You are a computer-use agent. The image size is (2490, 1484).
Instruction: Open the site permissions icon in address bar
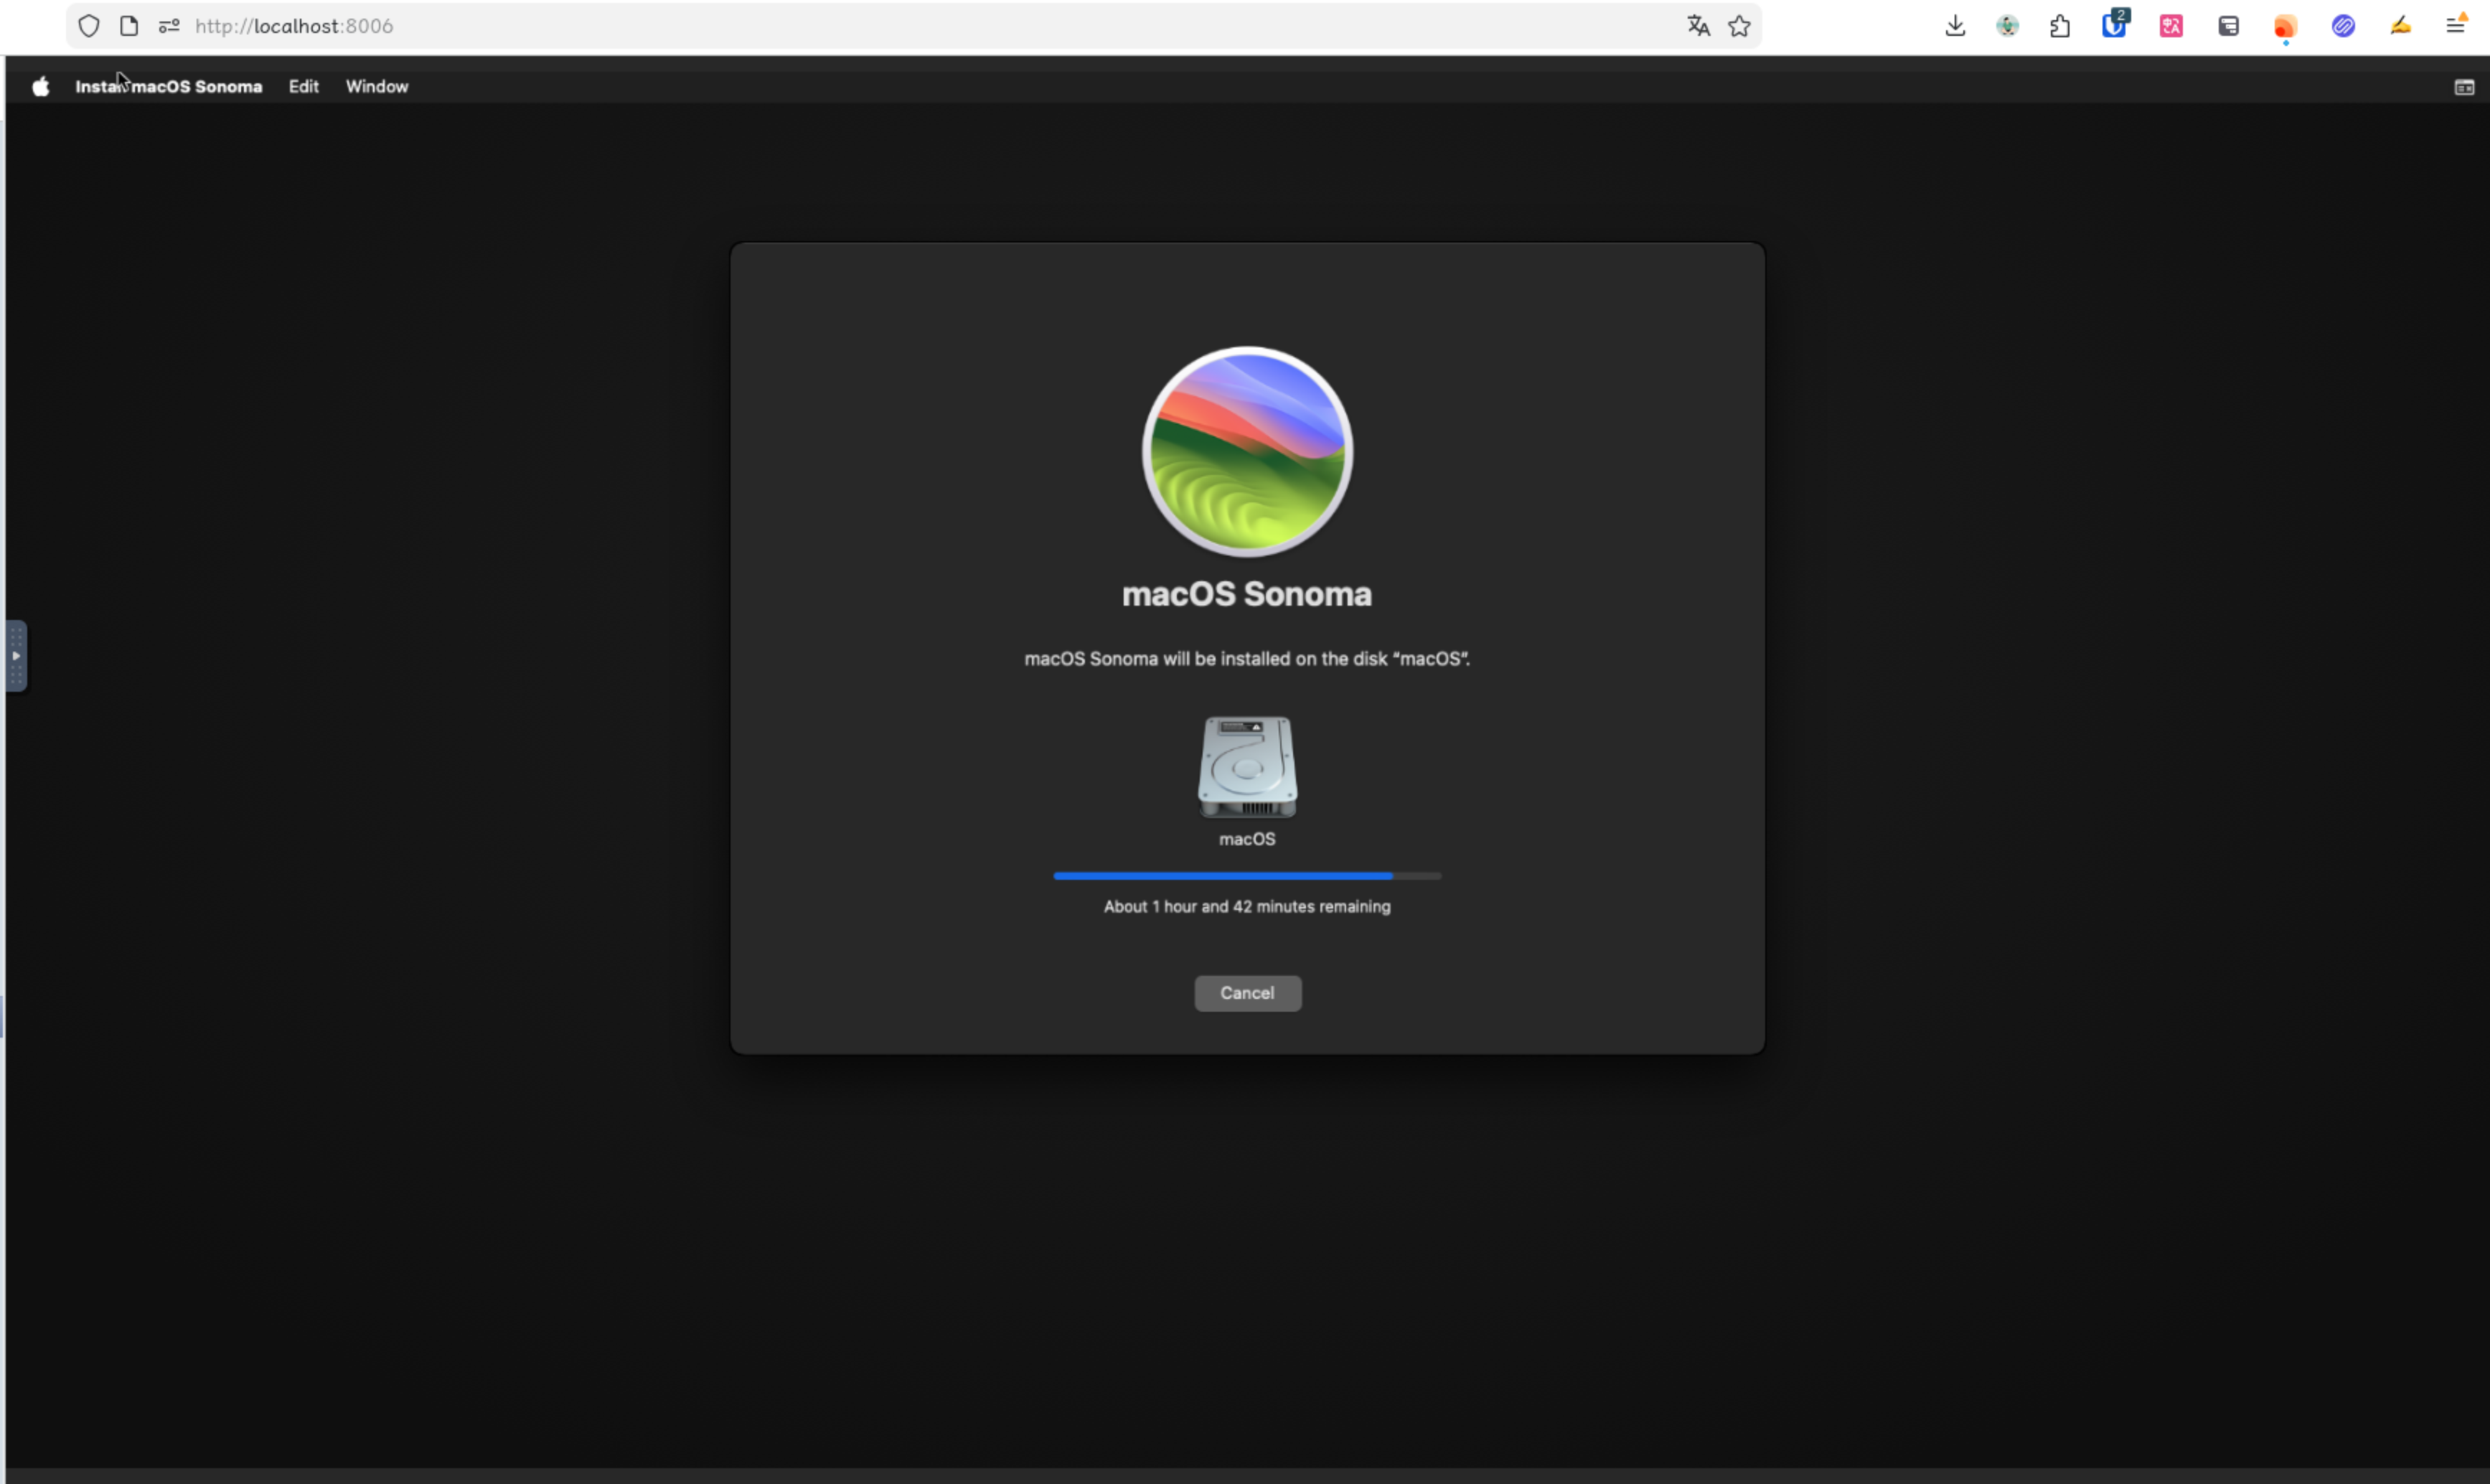(169, 26)
